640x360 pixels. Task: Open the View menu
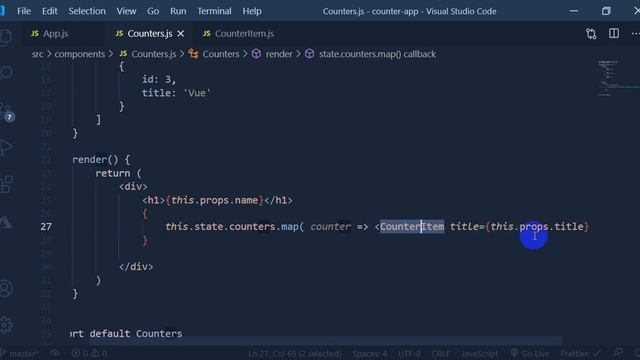pyautogui.click(x=126, y=11)
